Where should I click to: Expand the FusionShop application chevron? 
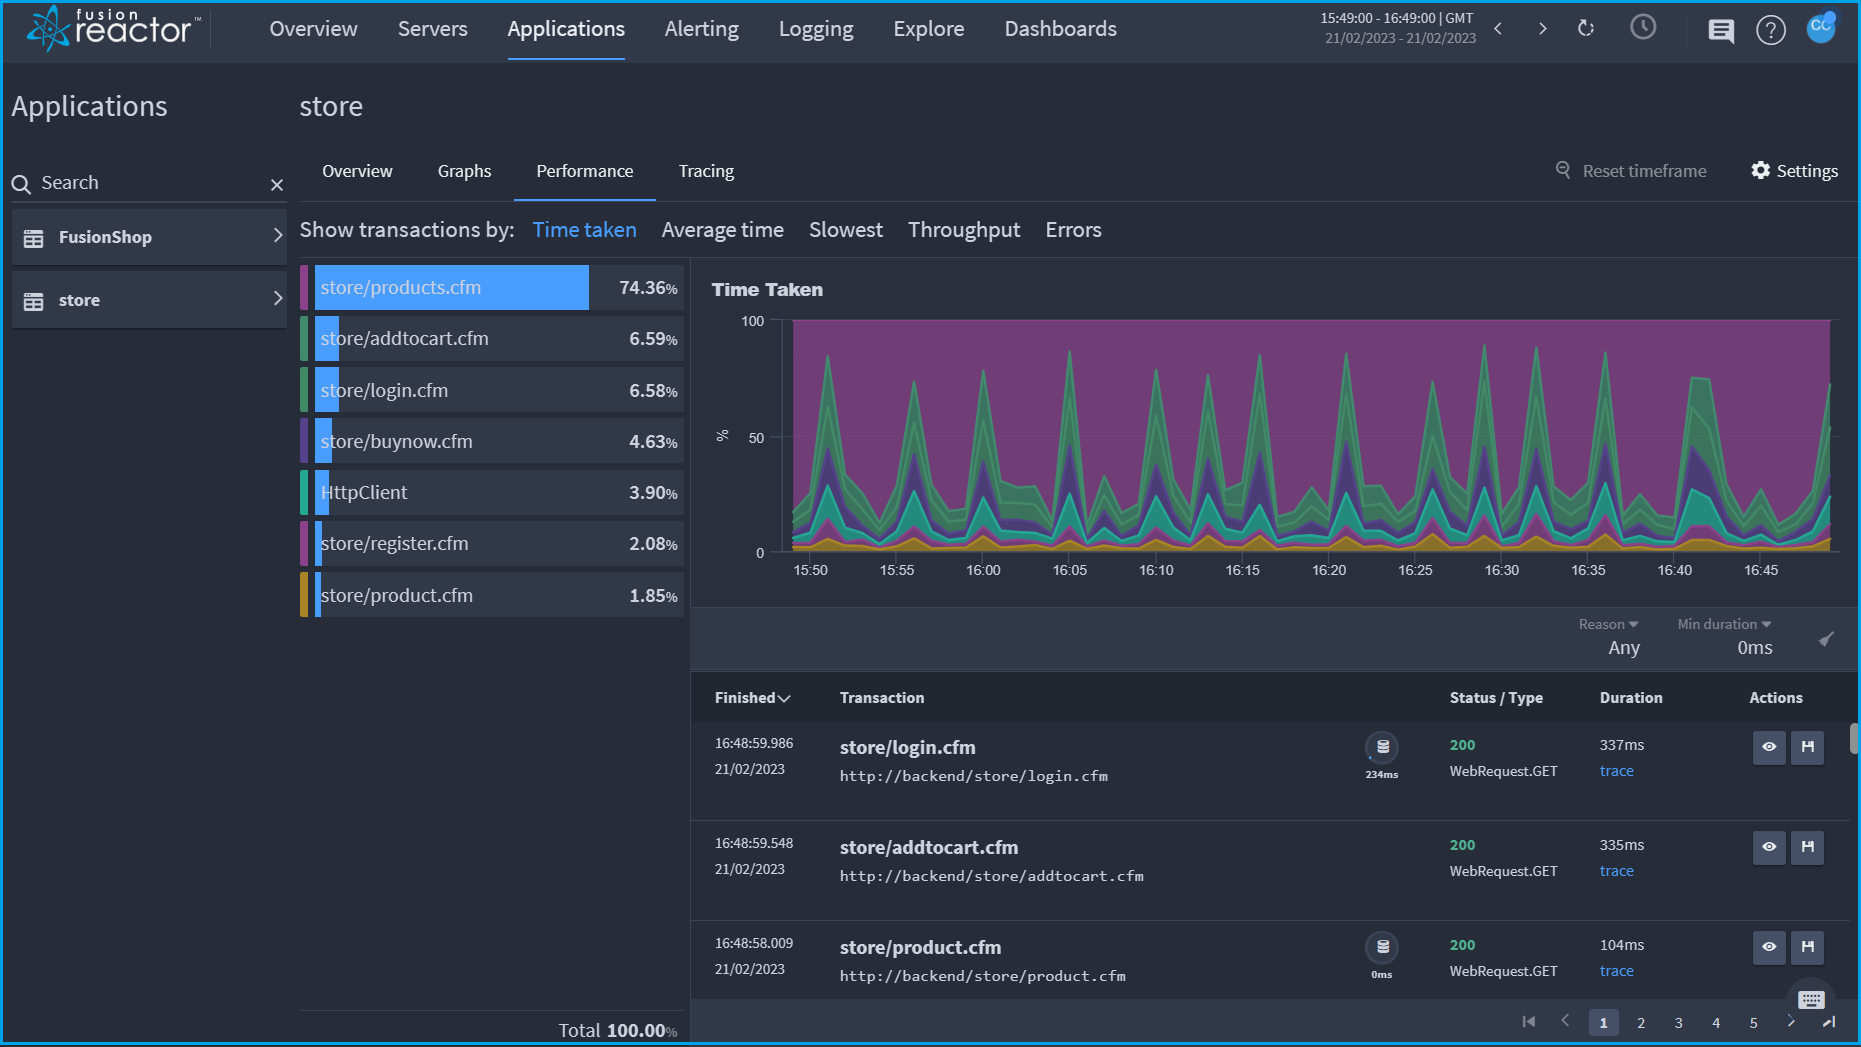278,235
